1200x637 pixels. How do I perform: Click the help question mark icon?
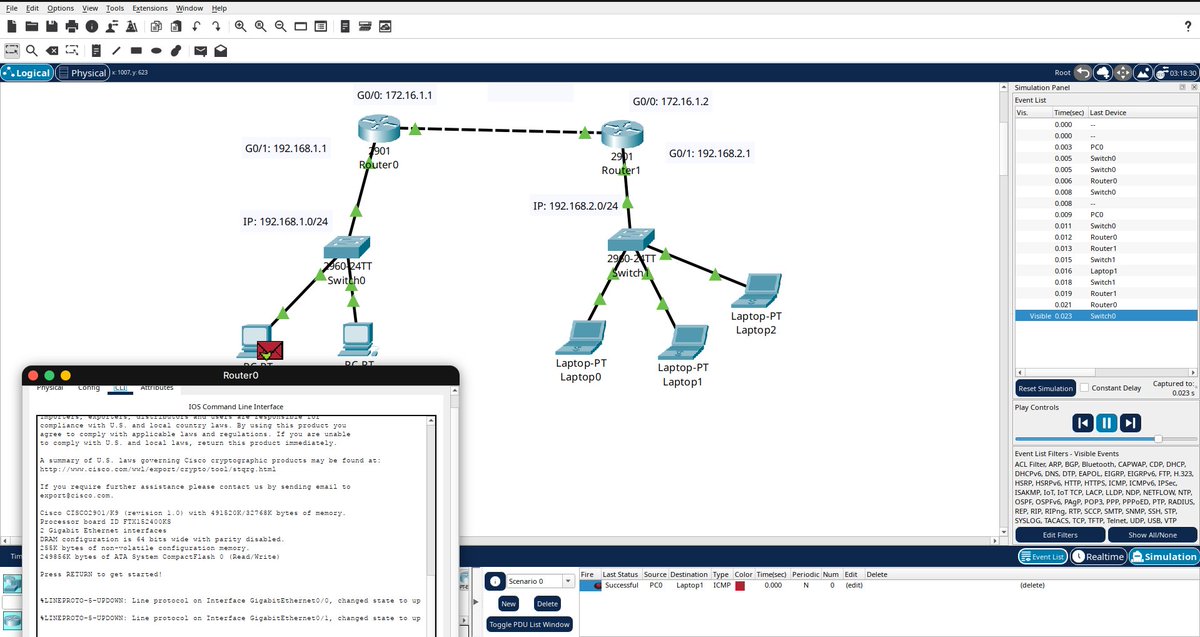click(x=1187, y=26)
